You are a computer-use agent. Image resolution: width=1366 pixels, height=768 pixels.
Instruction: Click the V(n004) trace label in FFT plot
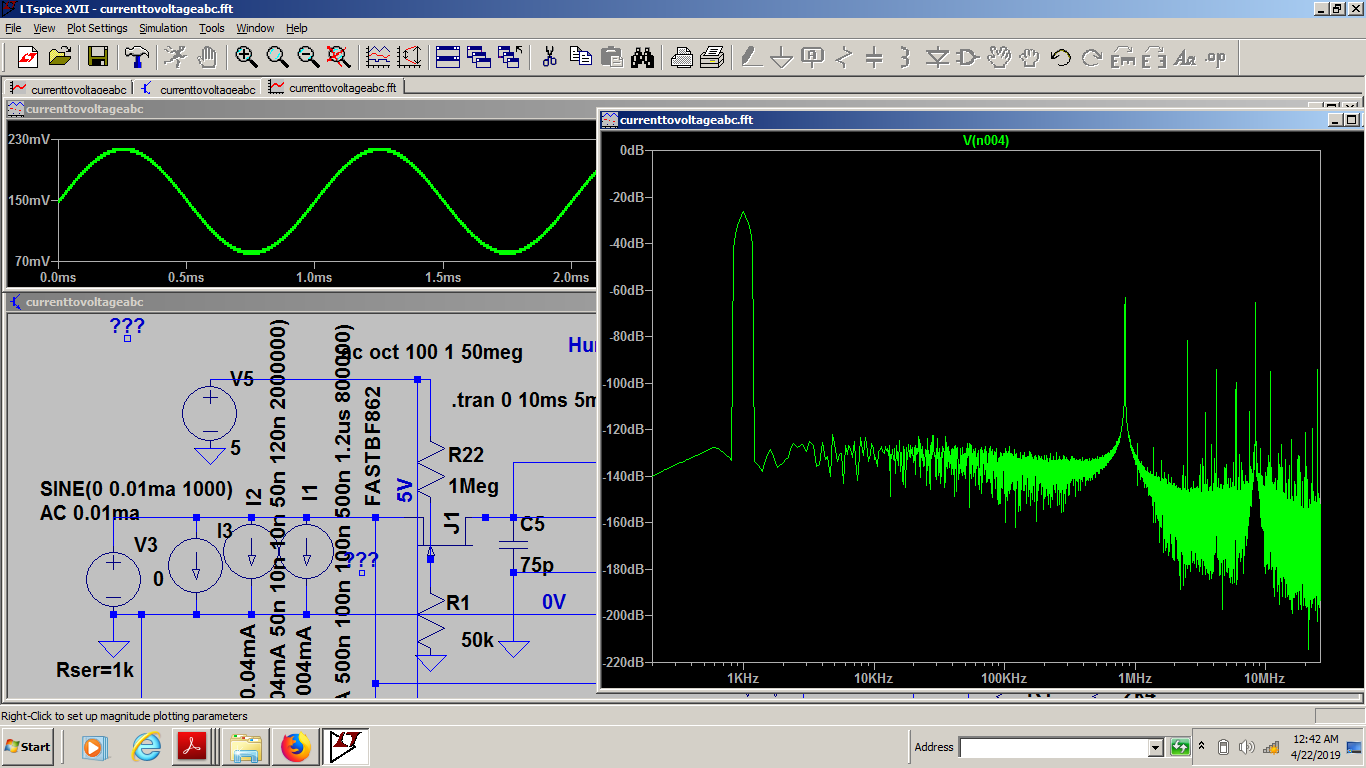pyautogui.click(x=986, y=141)
